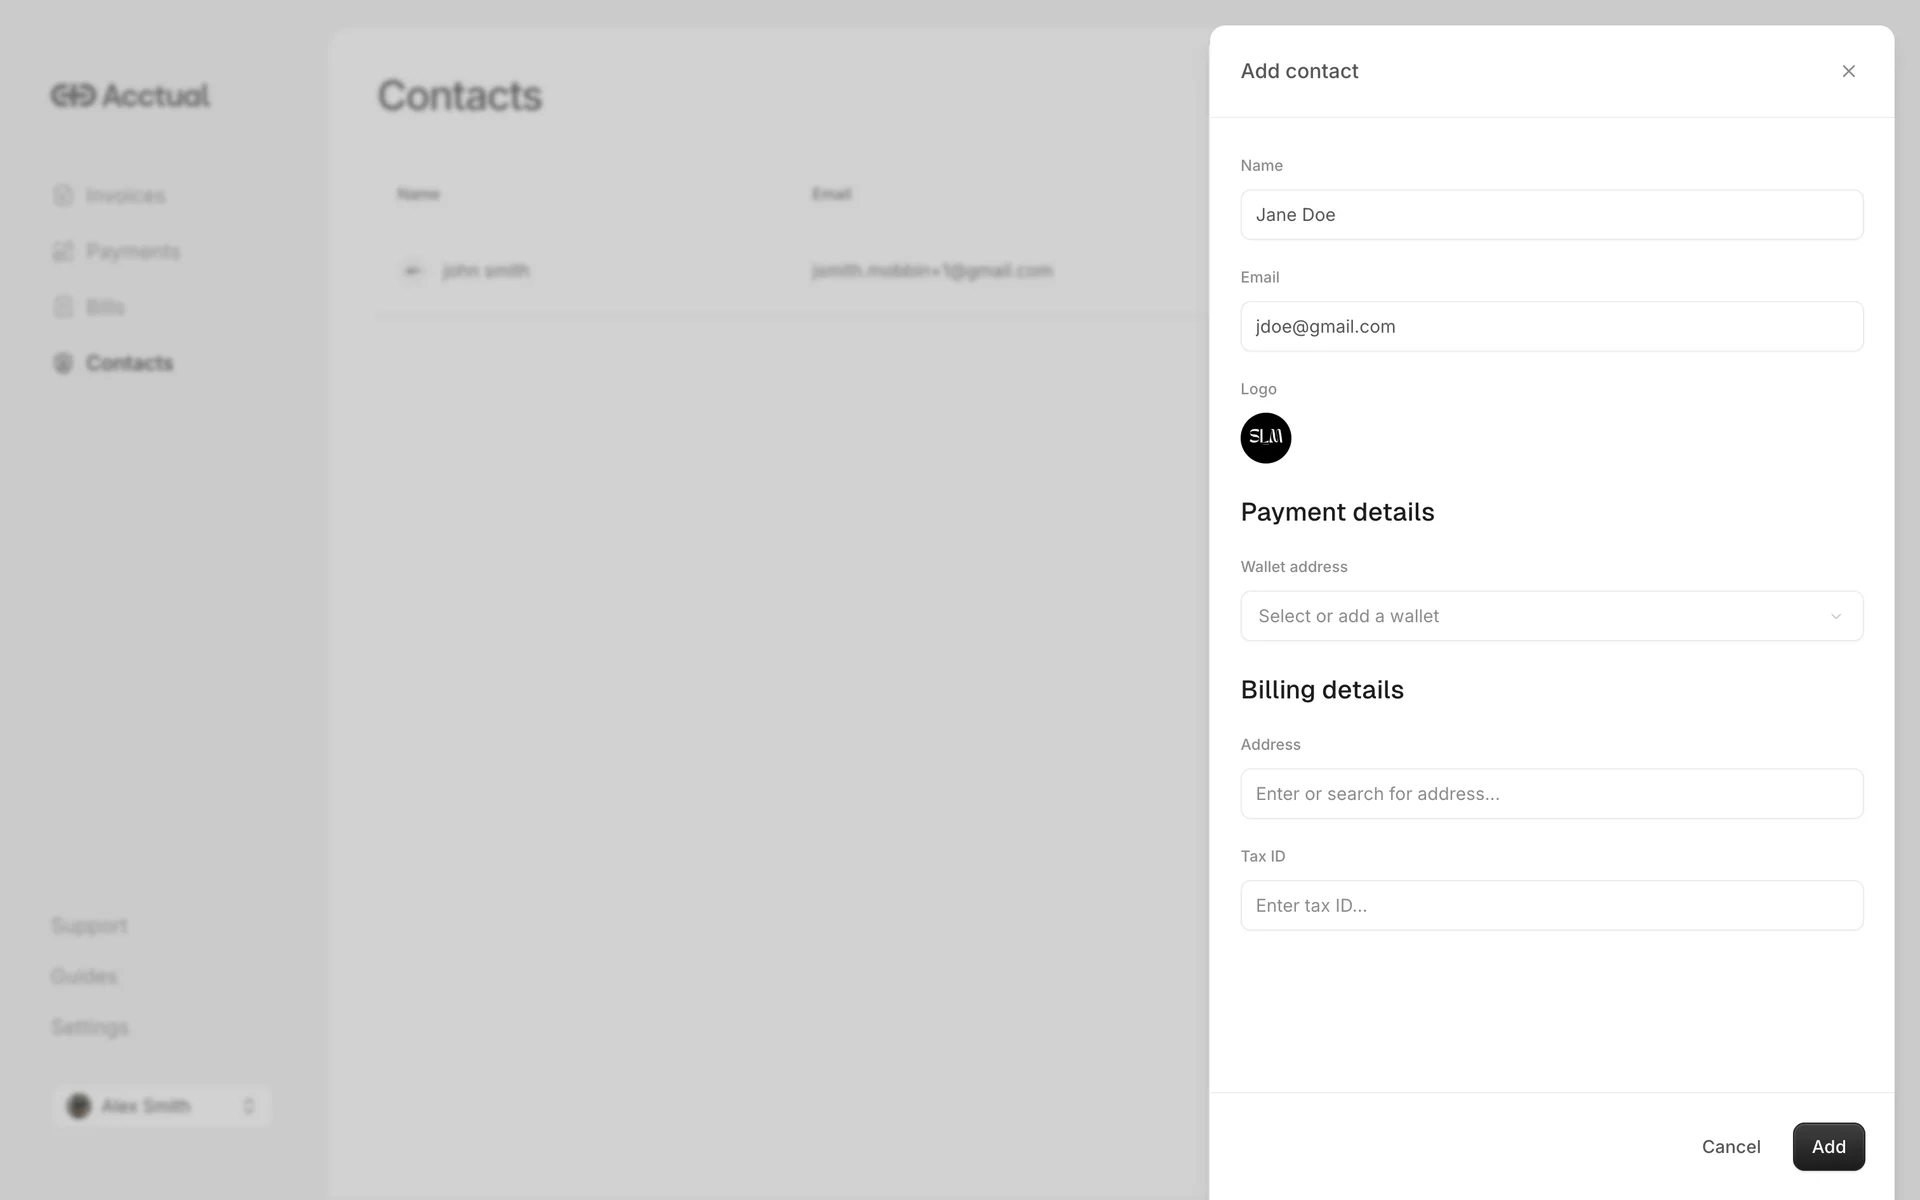This screenshot has height=1200, width=1920.
Task: Close the Add contact panel
Action: (x=1848, y=71)
